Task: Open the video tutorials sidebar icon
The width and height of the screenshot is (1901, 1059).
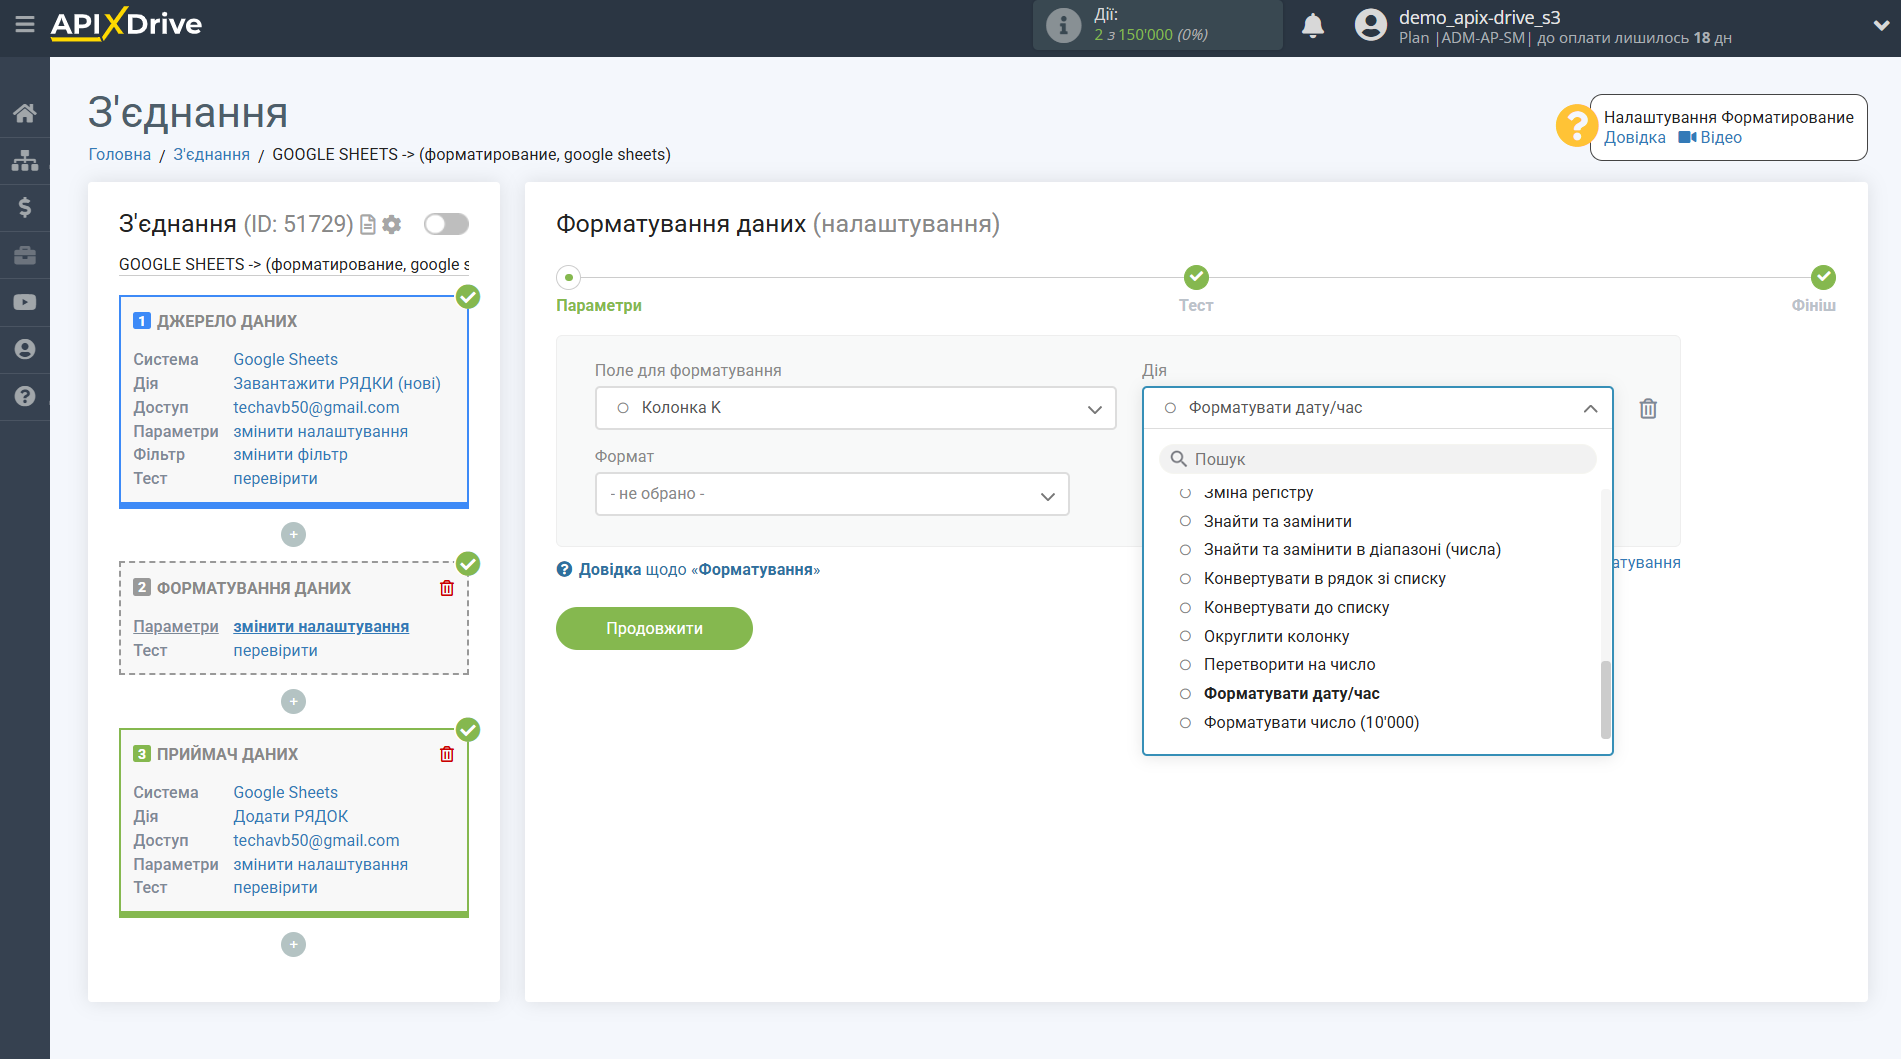Action: (25, 302)
